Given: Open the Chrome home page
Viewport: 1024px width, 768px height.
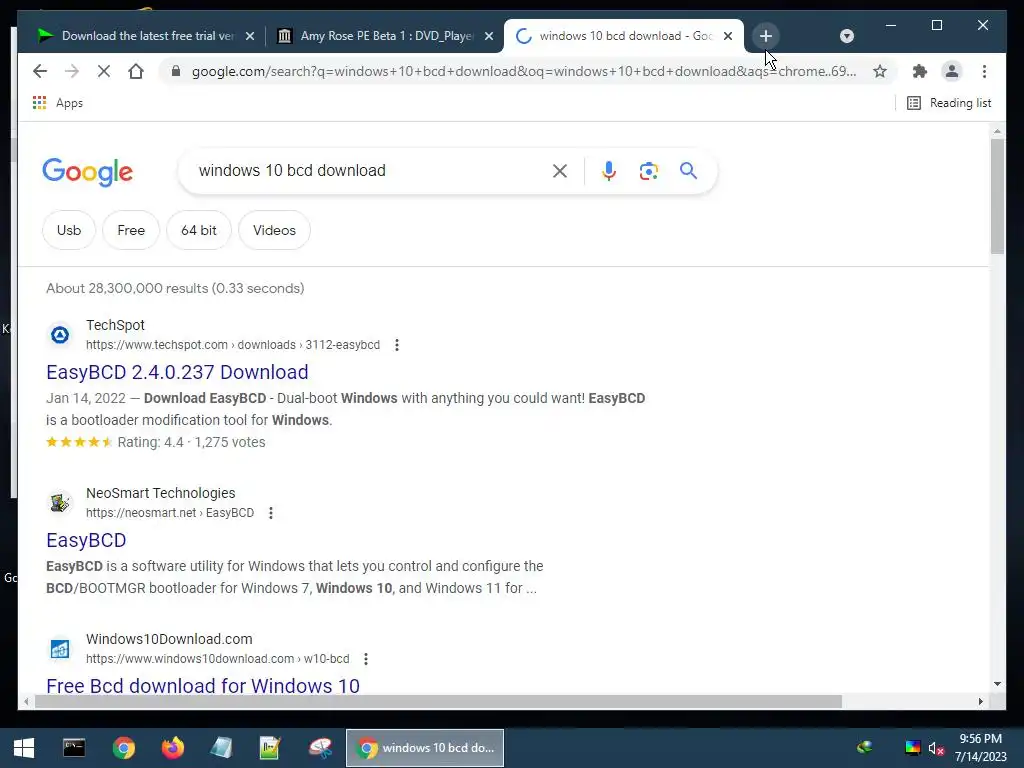Looking at the screenshot, I should tap(136, 71).
